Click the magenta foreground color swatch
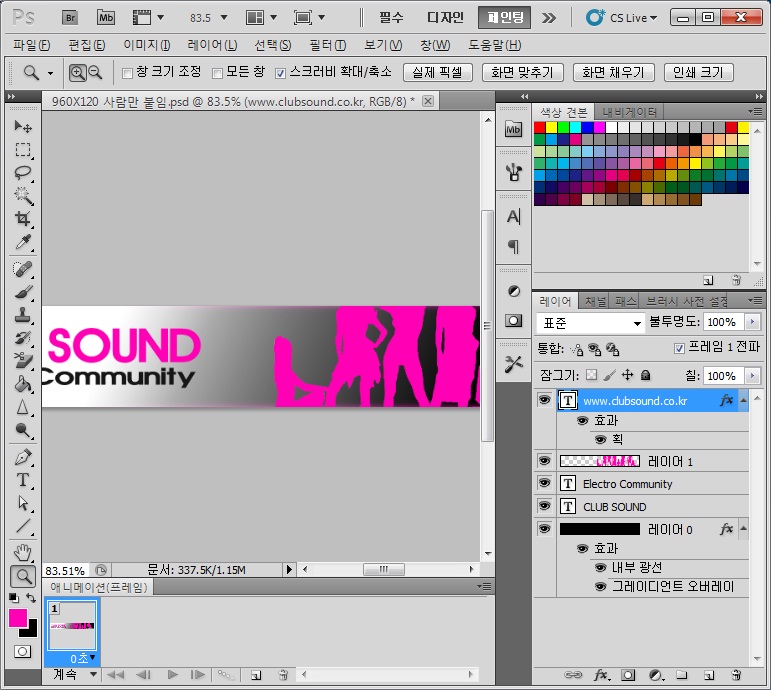 tap(18, 618)
